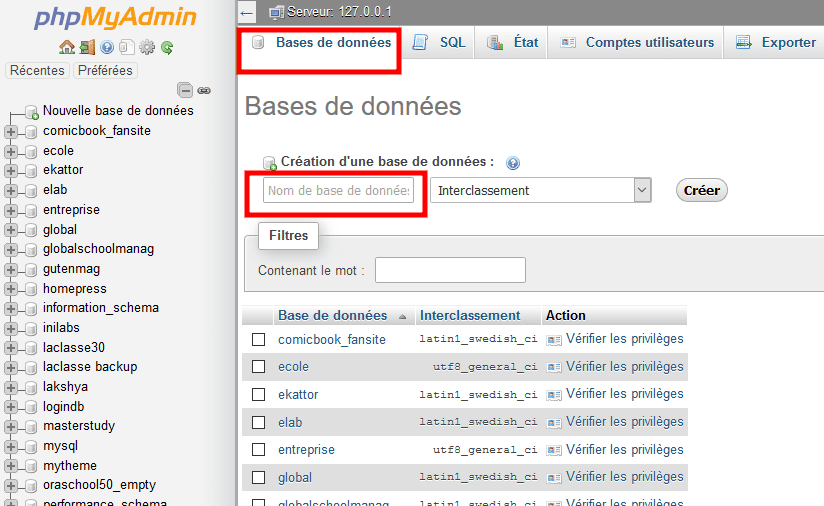The height and width of the screenshot is (506, 824).
Task: Open the SQL documentation page icon
Action: click(x=127, y=47)
